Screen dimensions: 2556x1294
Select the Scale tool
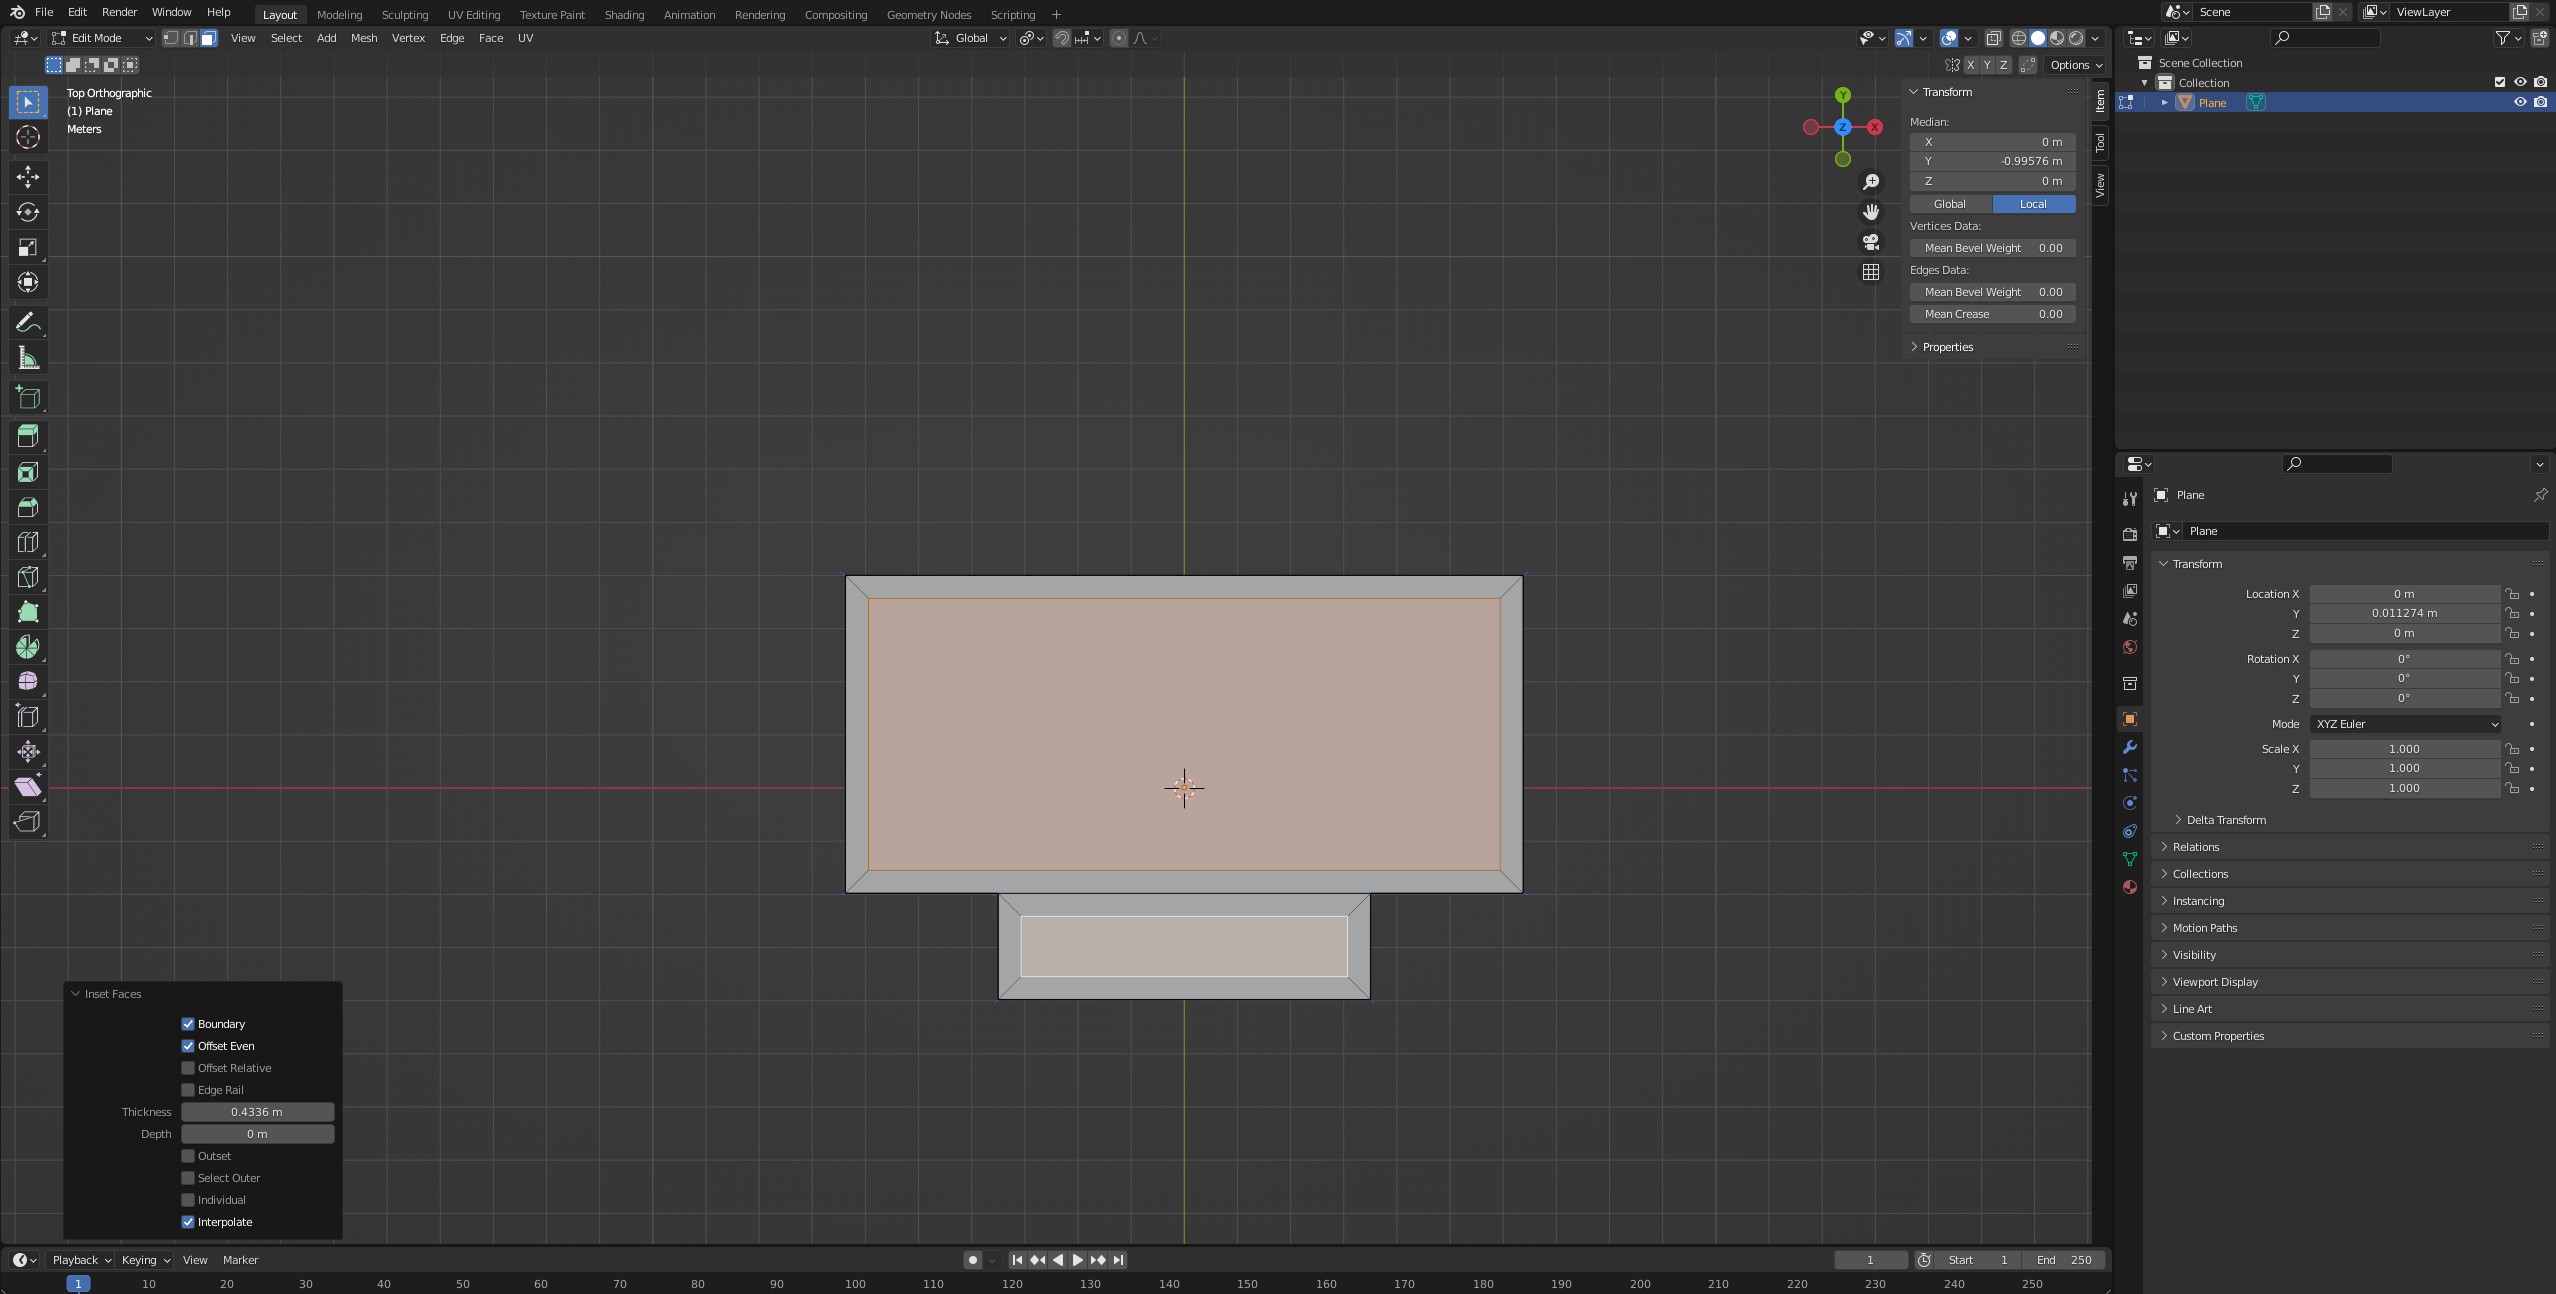pos(28,247)
